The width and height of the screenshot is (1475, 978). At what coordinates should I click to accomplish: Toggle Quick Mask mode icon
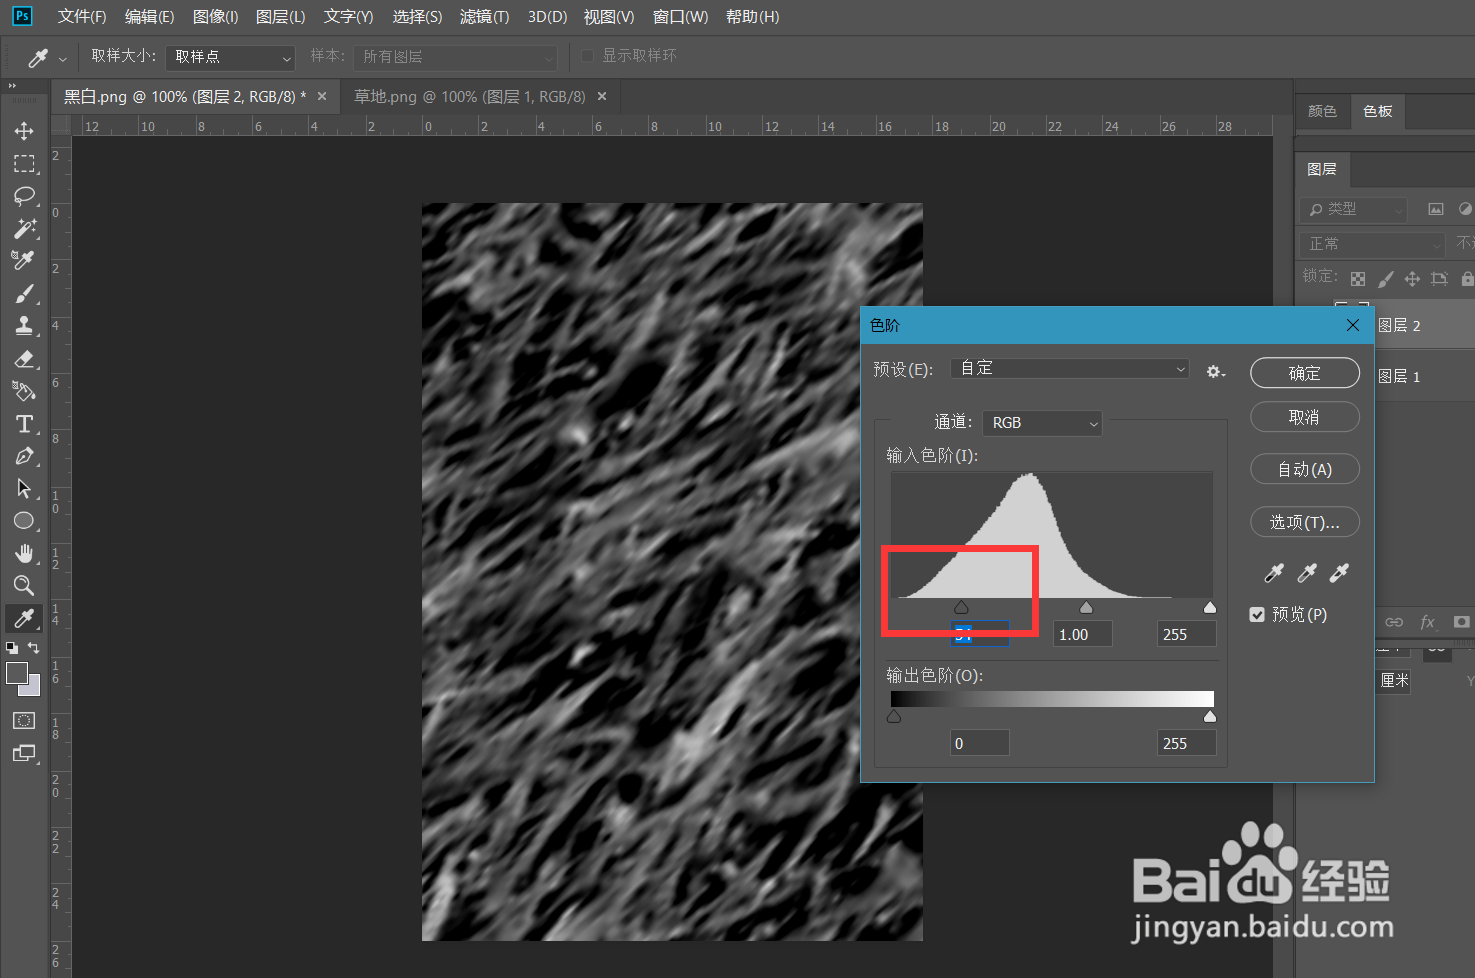tap(24, 721)
